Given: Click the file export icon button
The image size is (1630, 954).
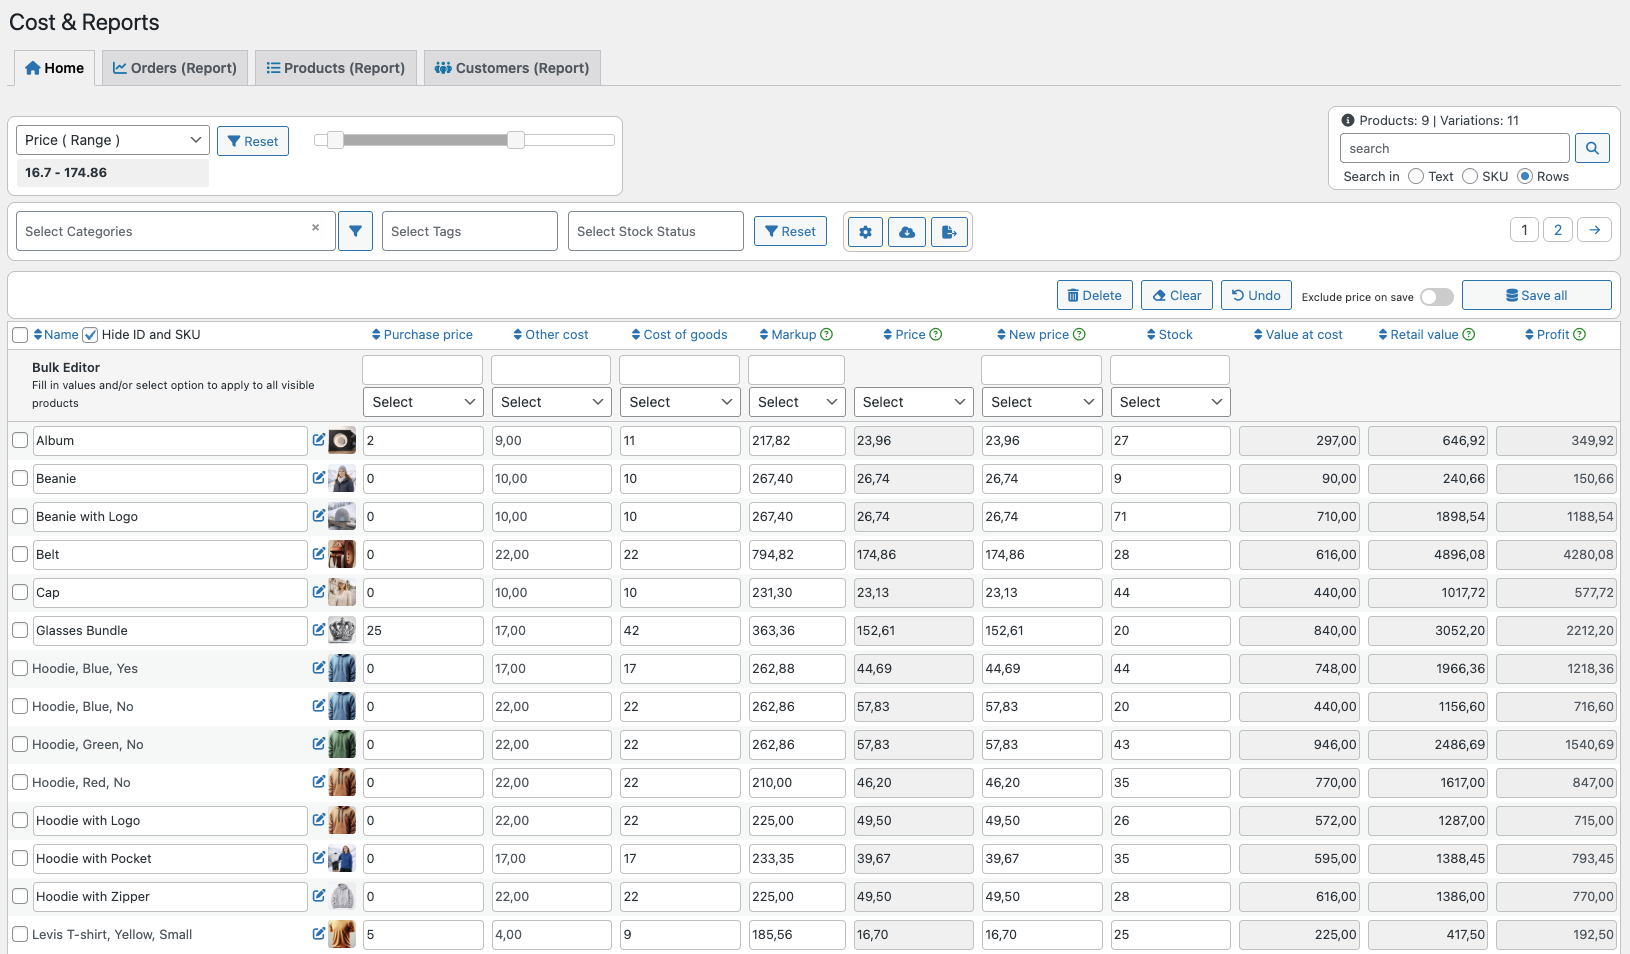Looking at the screenshot, I should point(949,232).
